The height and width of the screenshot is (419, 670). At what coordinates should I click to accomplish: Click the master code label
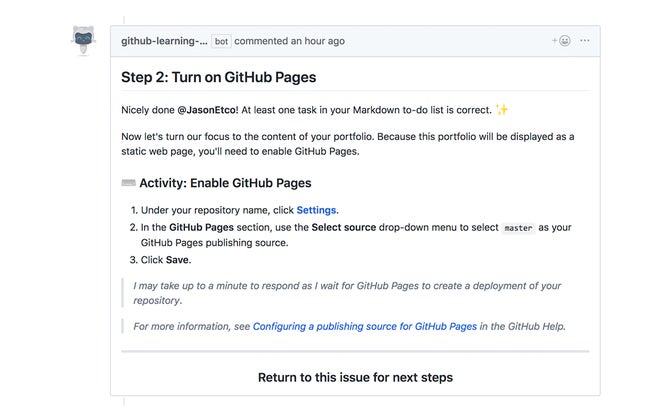pos(518,228)
